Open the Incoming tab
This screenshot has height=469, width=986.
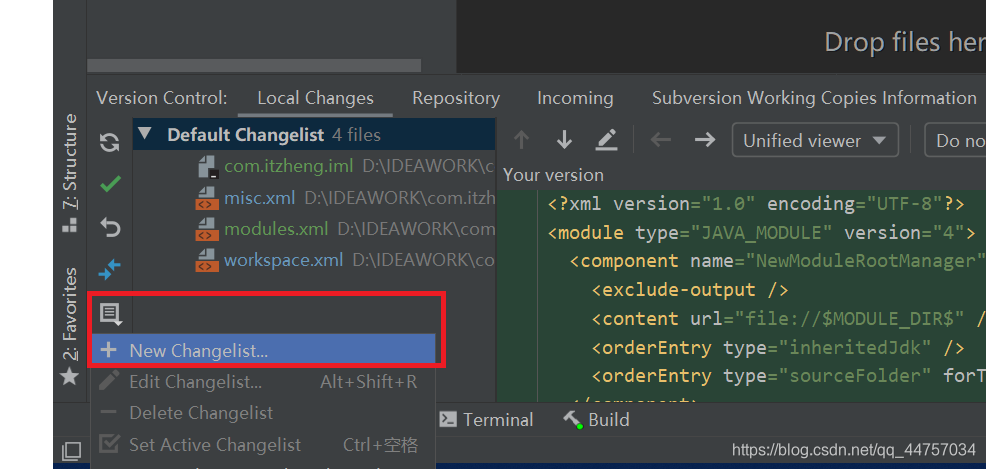[575, 99]
